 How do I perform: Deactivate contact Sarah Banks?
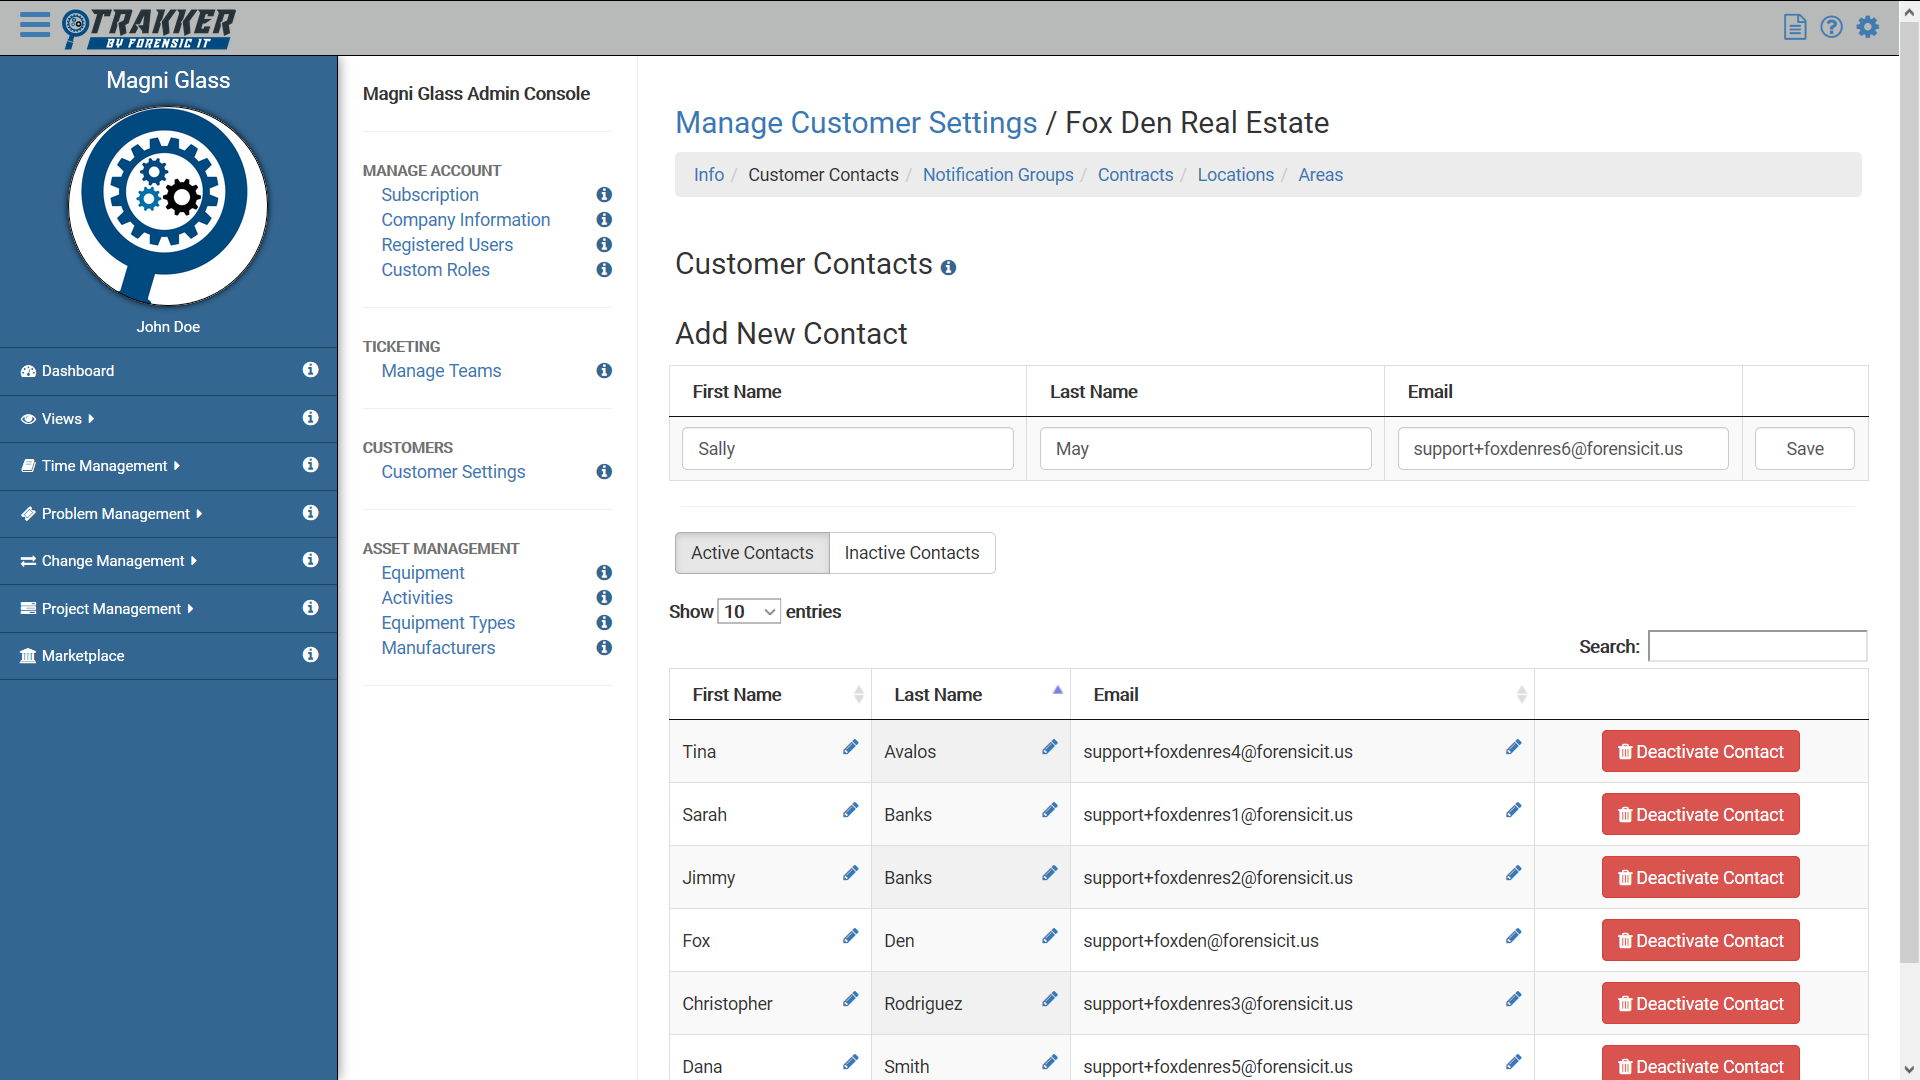point(1700,815)
